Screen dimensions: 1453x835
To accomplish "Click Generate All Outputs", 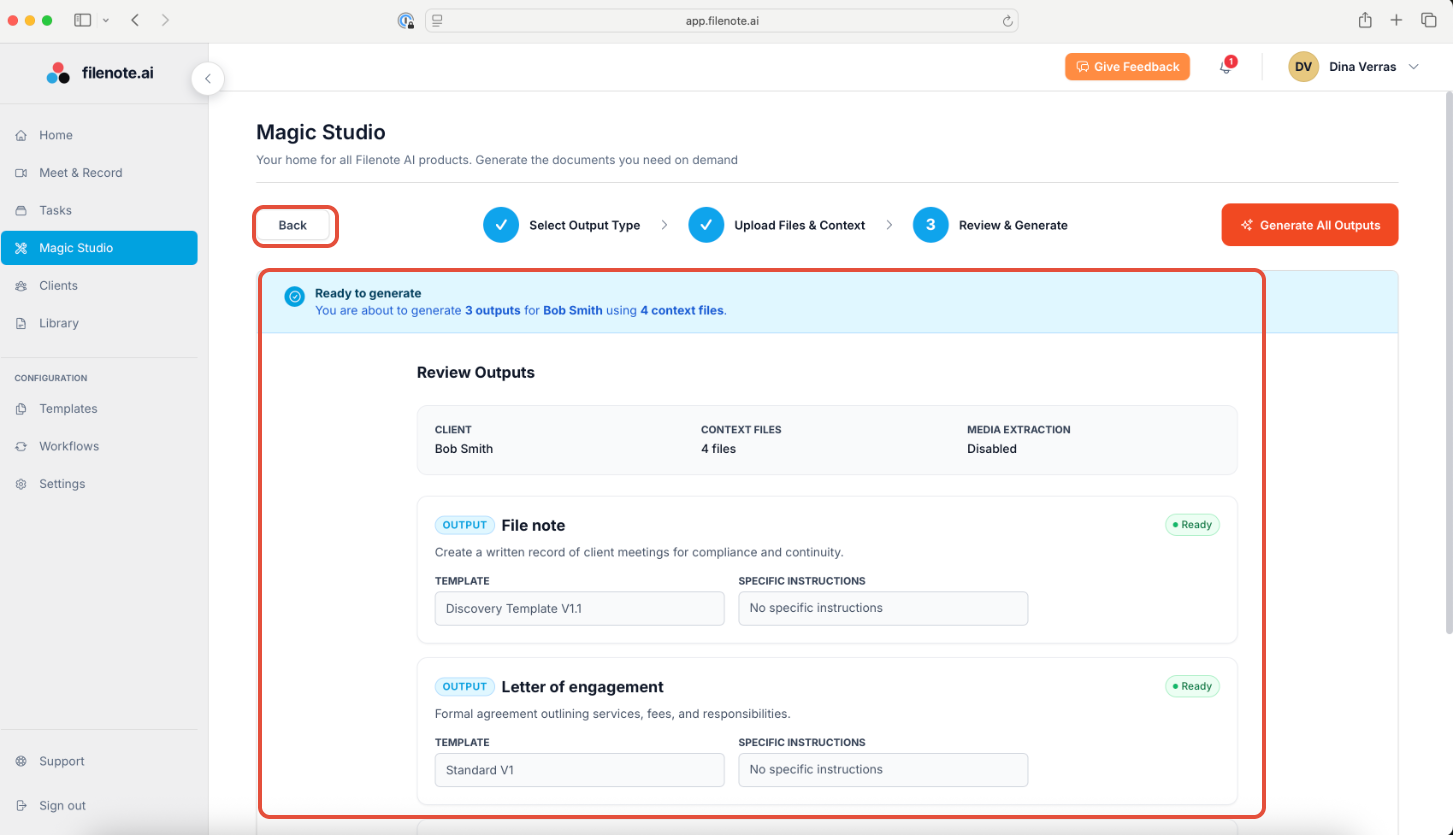I will tap(1310, 225).
